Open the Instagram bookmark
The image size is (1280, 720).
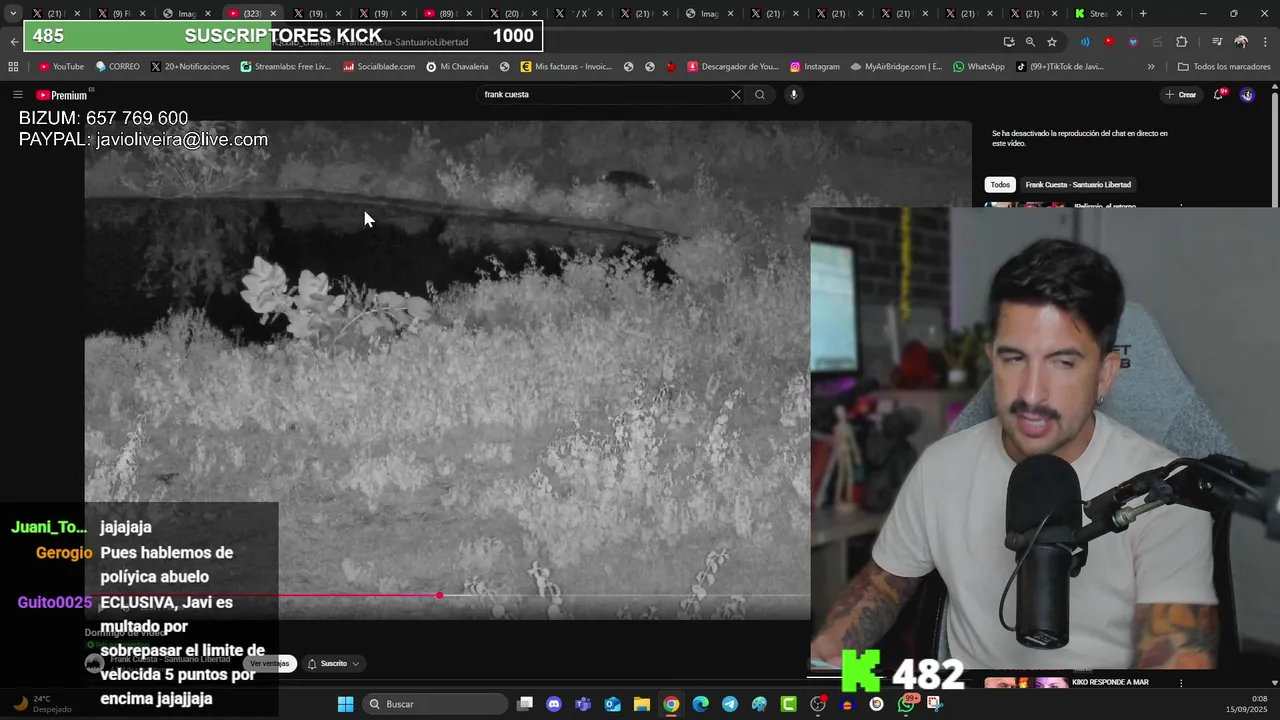814,67
